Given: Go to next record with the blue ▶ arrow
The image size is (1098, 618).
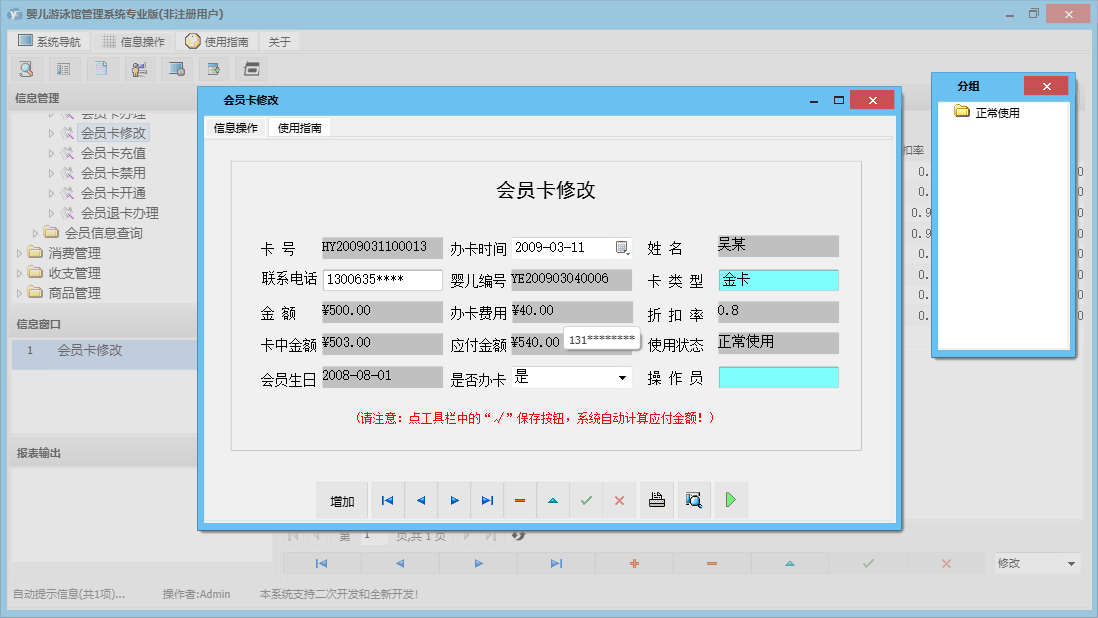Looking at the screenshot, I should click(x=454, y=500).
